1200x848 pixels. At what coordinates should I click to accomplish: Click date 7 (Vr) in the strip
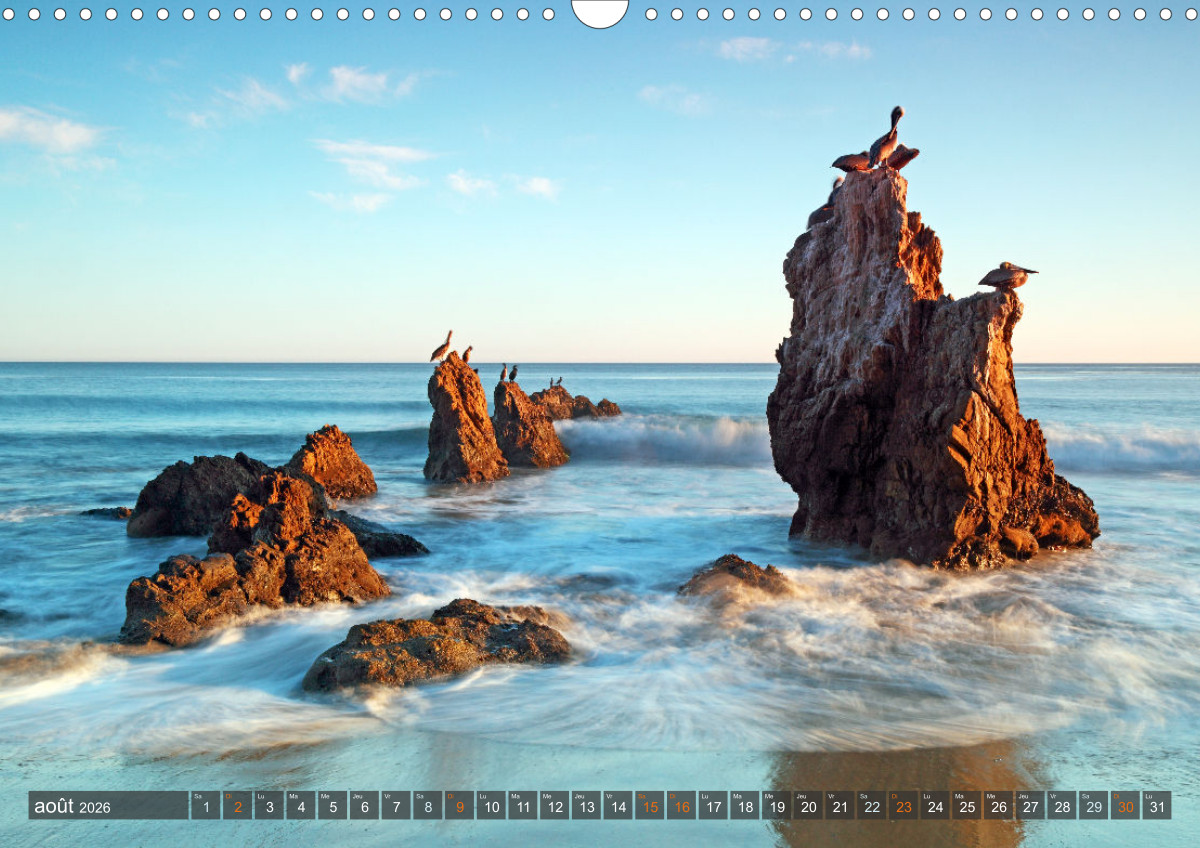396,806
